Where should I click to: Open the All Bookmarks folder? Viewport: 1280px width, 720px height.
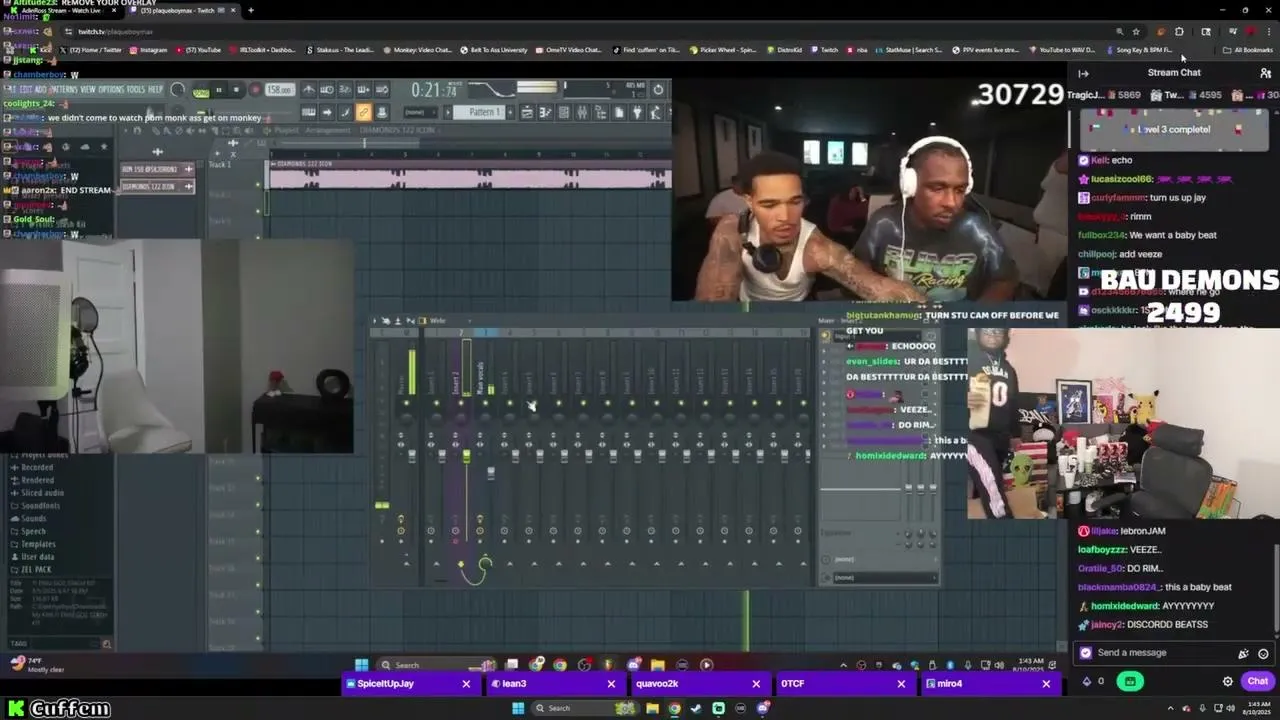tap(1247, 50)
